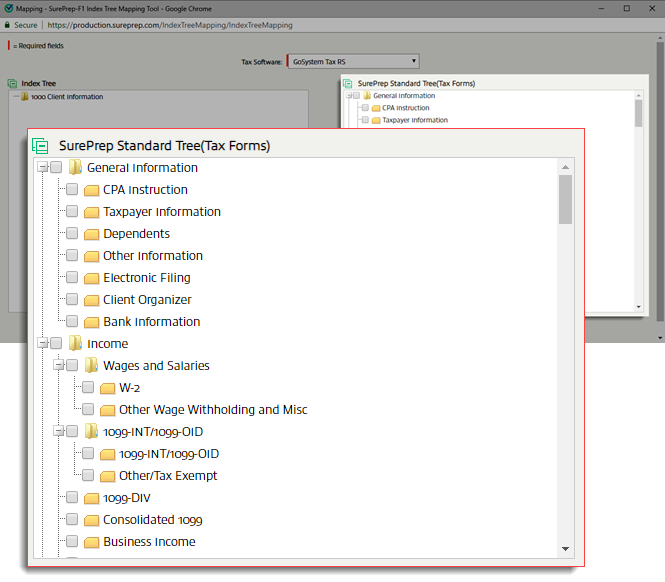Image resolution: width=665 pixels, height=582 pixels.
Task: Select the Business Income item
Action: tap(149, 542)
